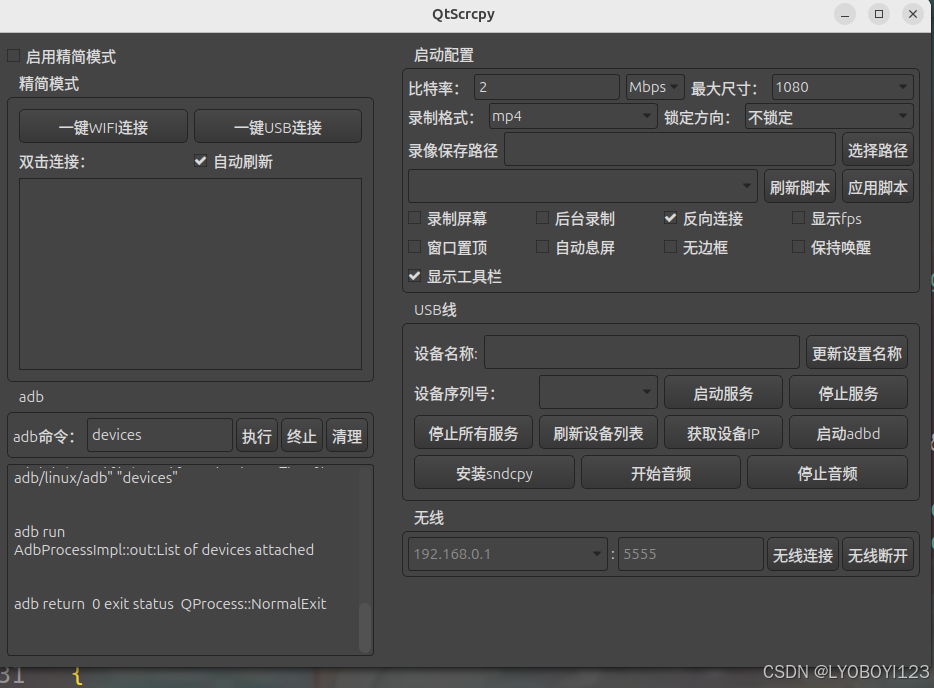Enable the 启用精简模式 checkbox
The height and width of the screenshot is (688, 934).
(14, 56)
